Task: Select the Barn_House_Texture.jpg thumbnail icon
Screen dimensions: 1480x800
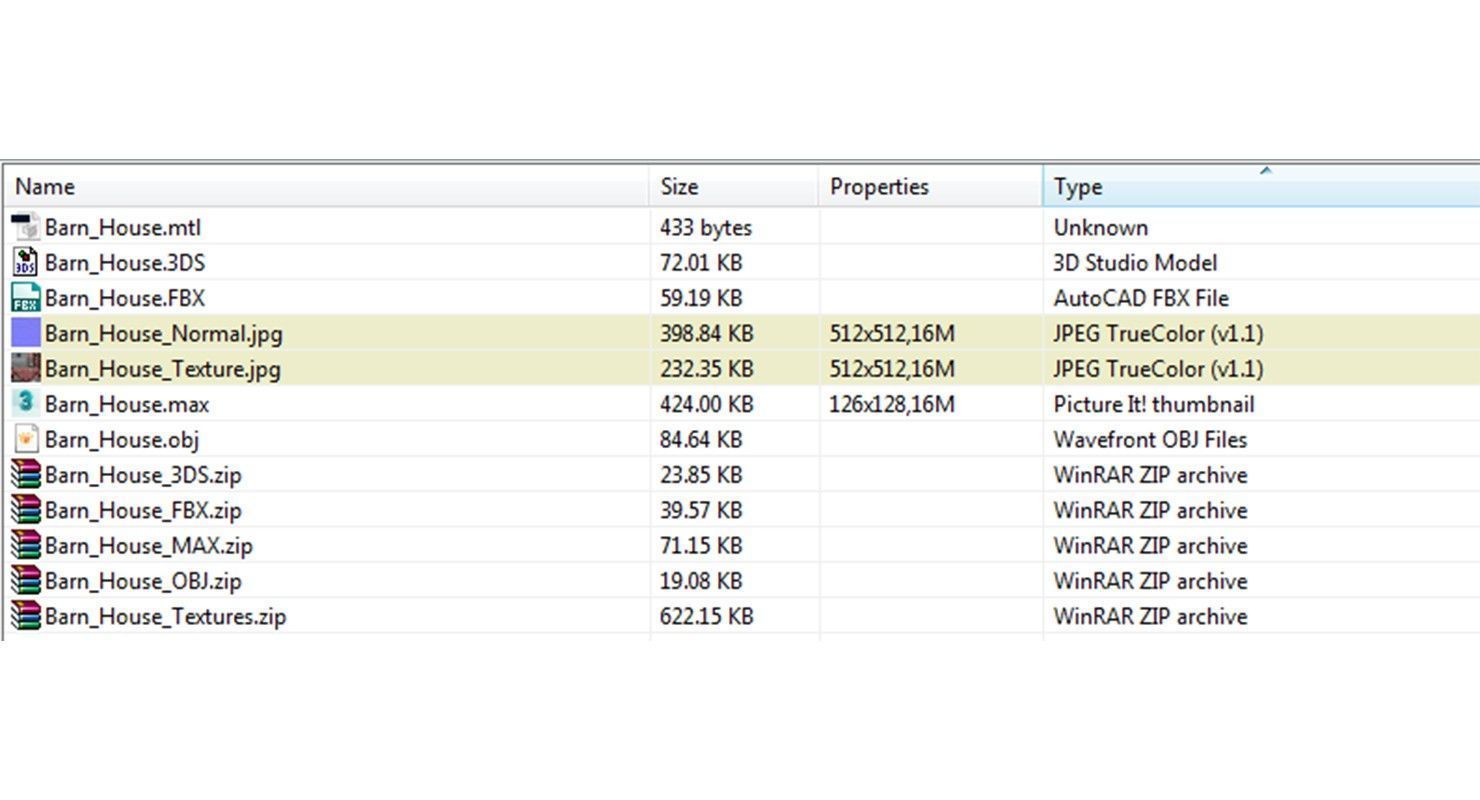Action: point(26,369)
